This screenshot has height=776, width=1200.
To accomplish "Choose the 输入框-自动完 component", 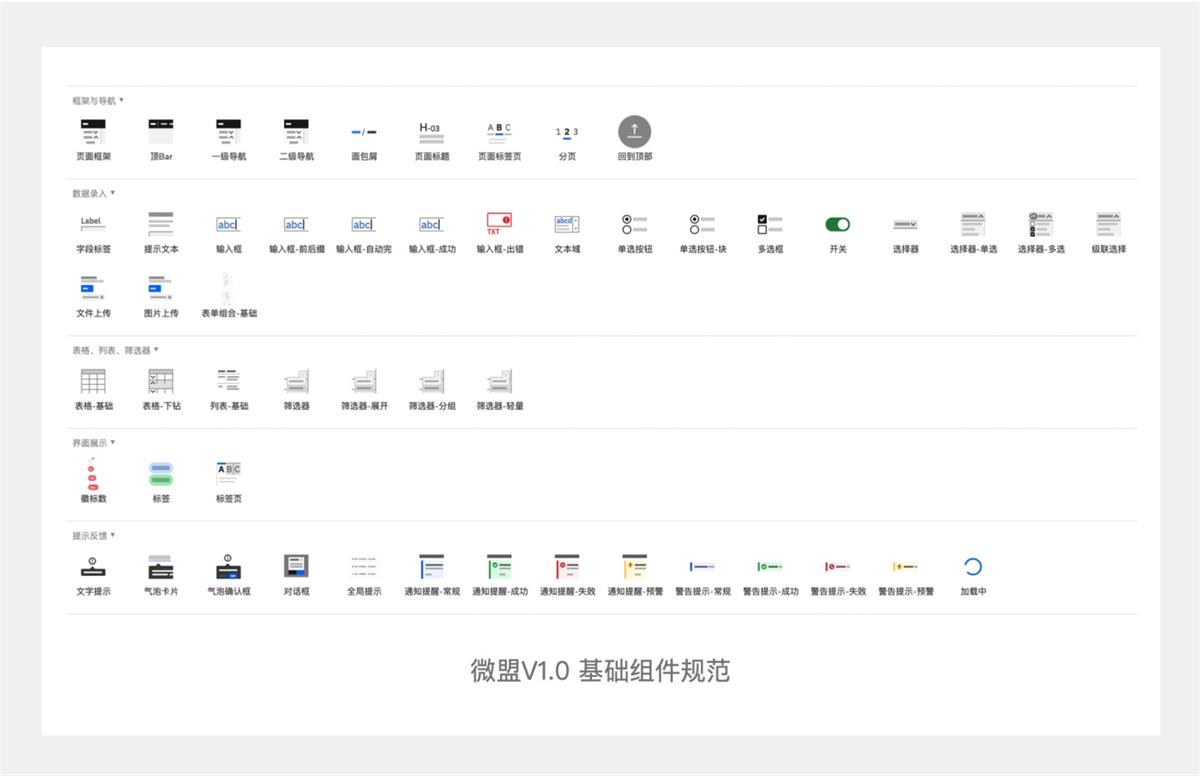I will click(x=363, y=224).
